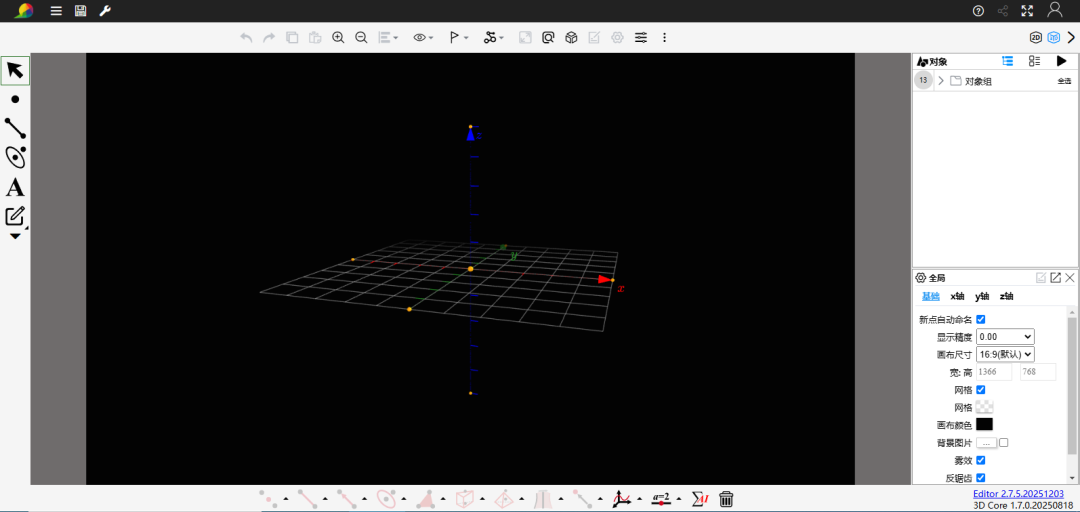Click the paste clipboard icon
This screenshot has height=512, width=1080.
315,38
